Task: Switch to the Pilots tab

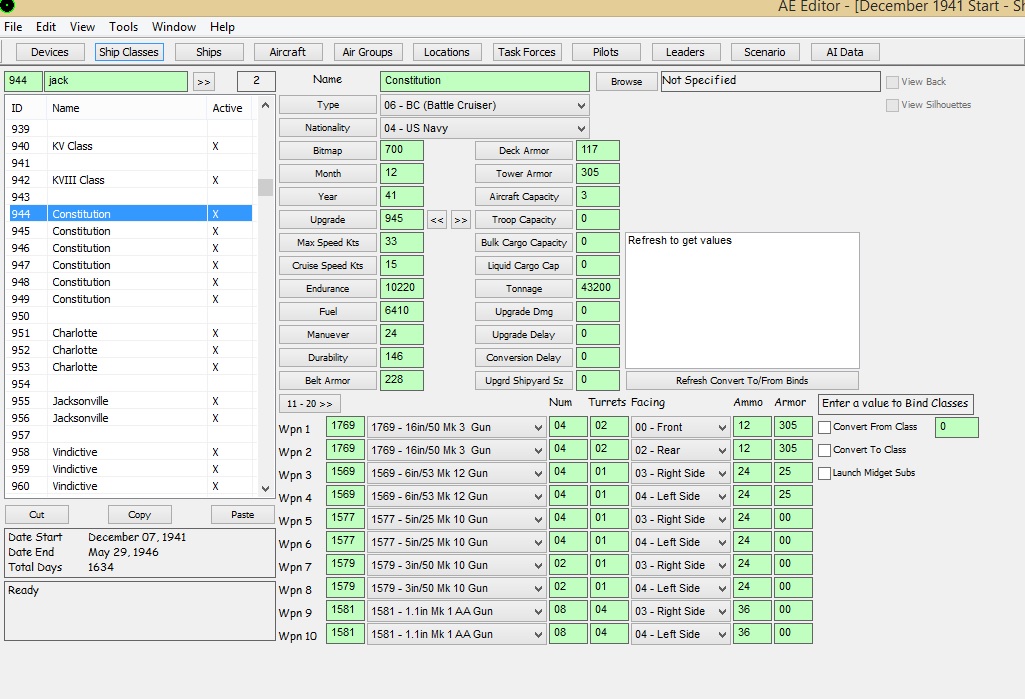Action: 606,52
